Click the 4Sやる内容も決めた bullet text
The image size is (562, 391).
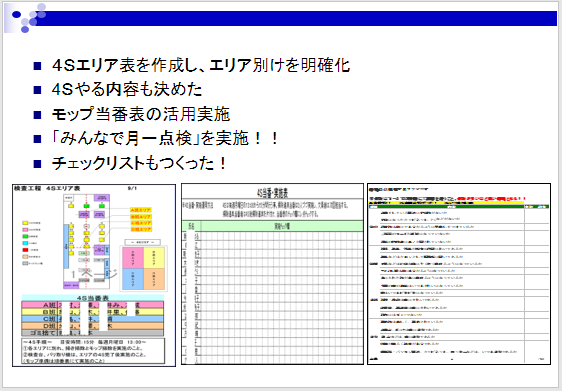[127, 90]
